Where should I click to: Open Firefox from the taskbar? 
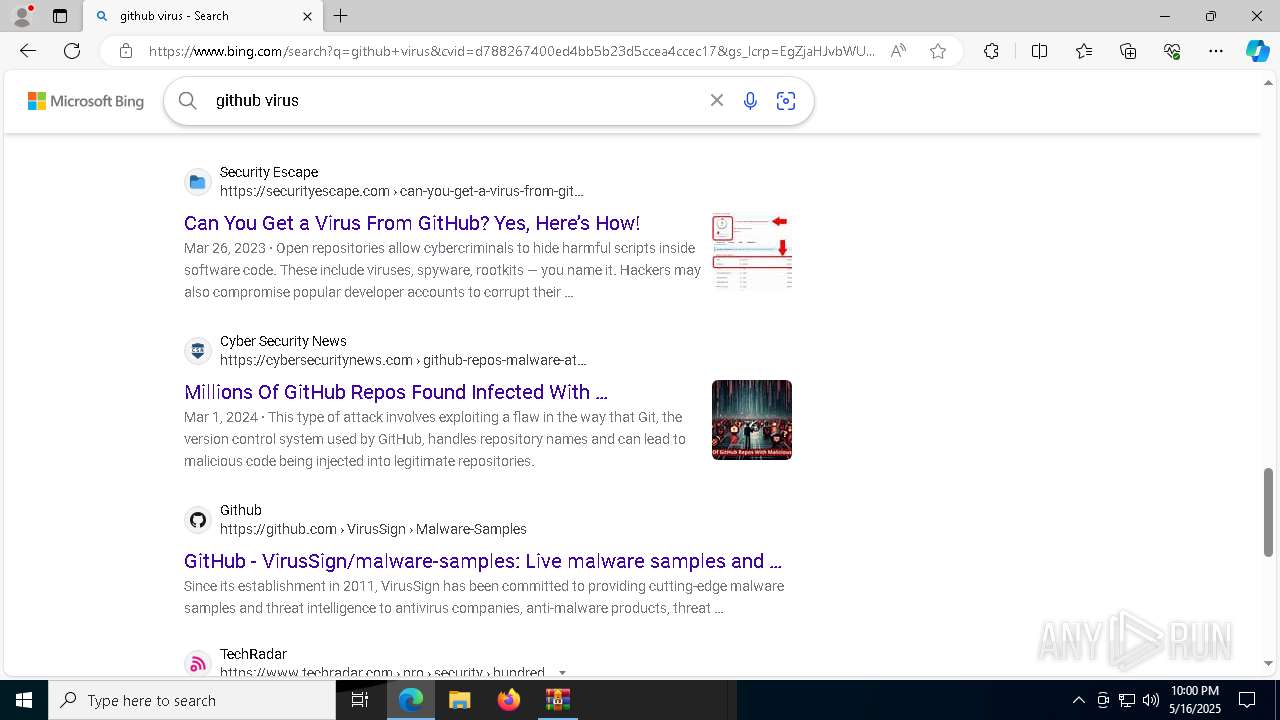click(x=509, y=700)
